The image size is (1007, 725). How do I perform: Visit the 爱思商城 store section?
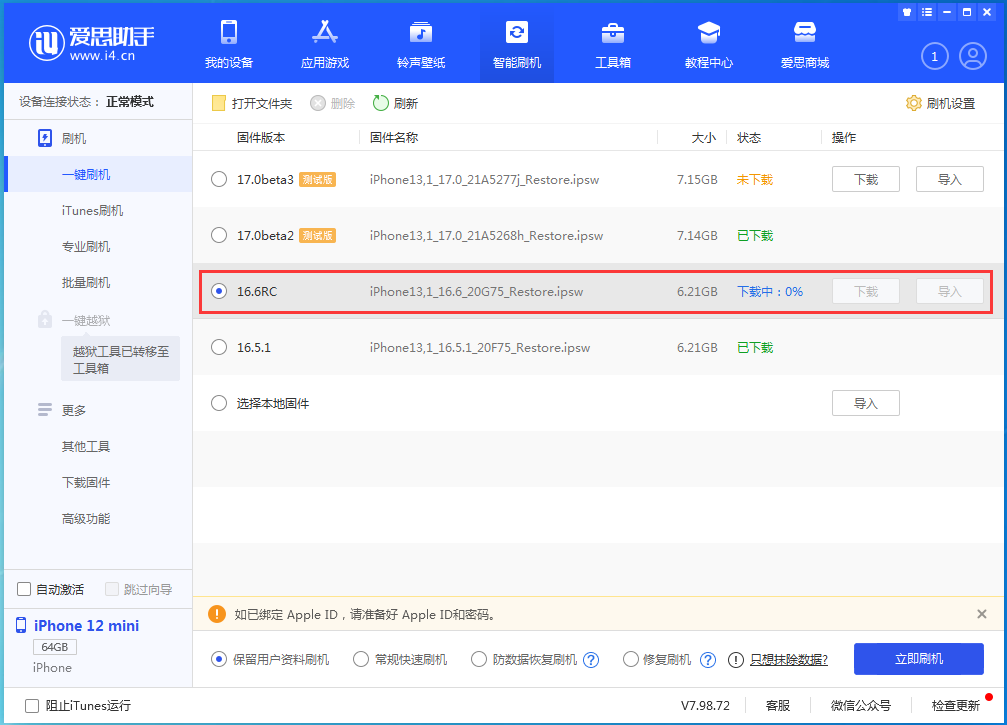pyautogui.click(x=805, y=44)
